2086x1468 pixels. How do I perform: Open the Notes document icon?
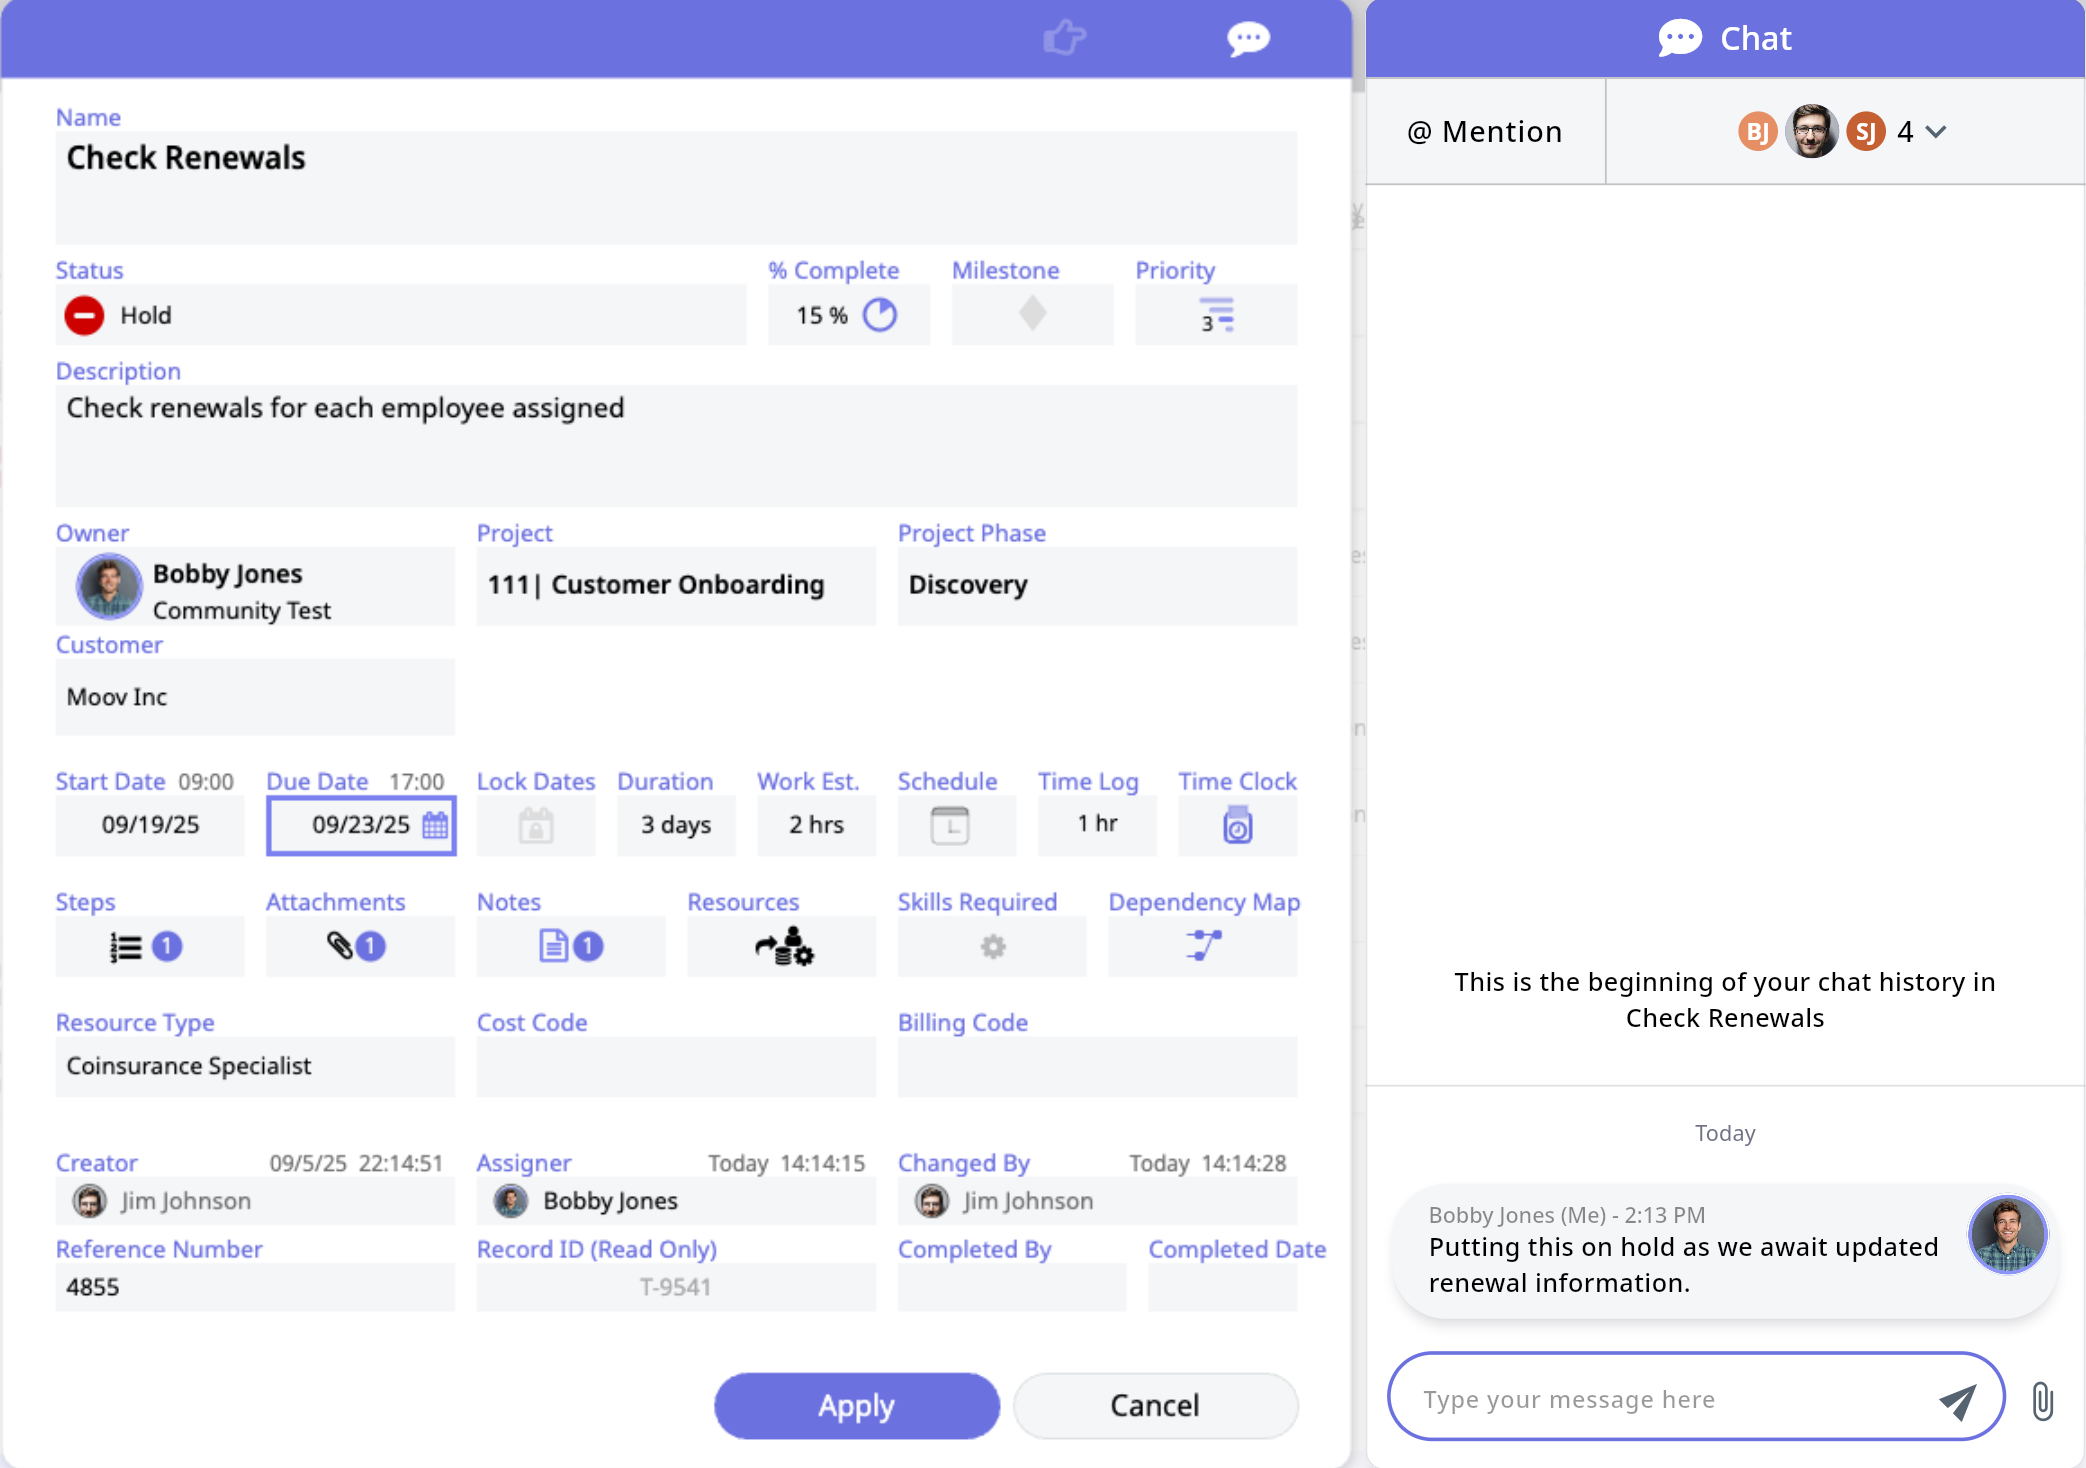(553, 946)
